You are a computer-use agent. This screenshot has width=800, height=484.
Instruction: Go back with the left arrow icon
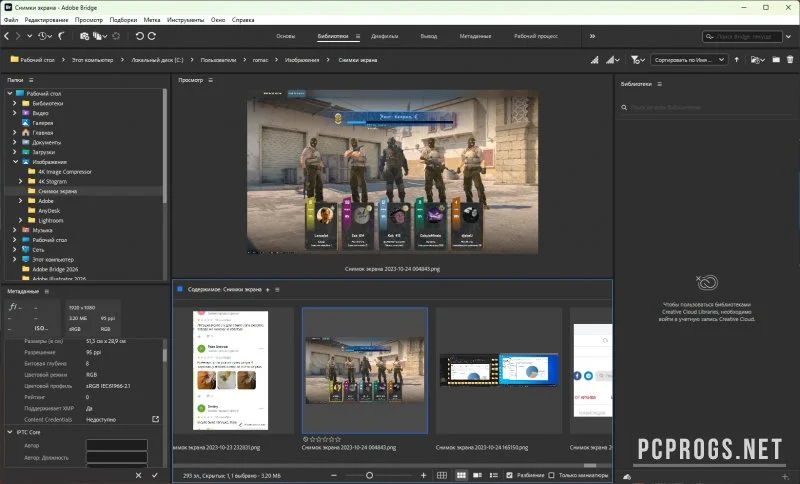[x=7, y=36]
